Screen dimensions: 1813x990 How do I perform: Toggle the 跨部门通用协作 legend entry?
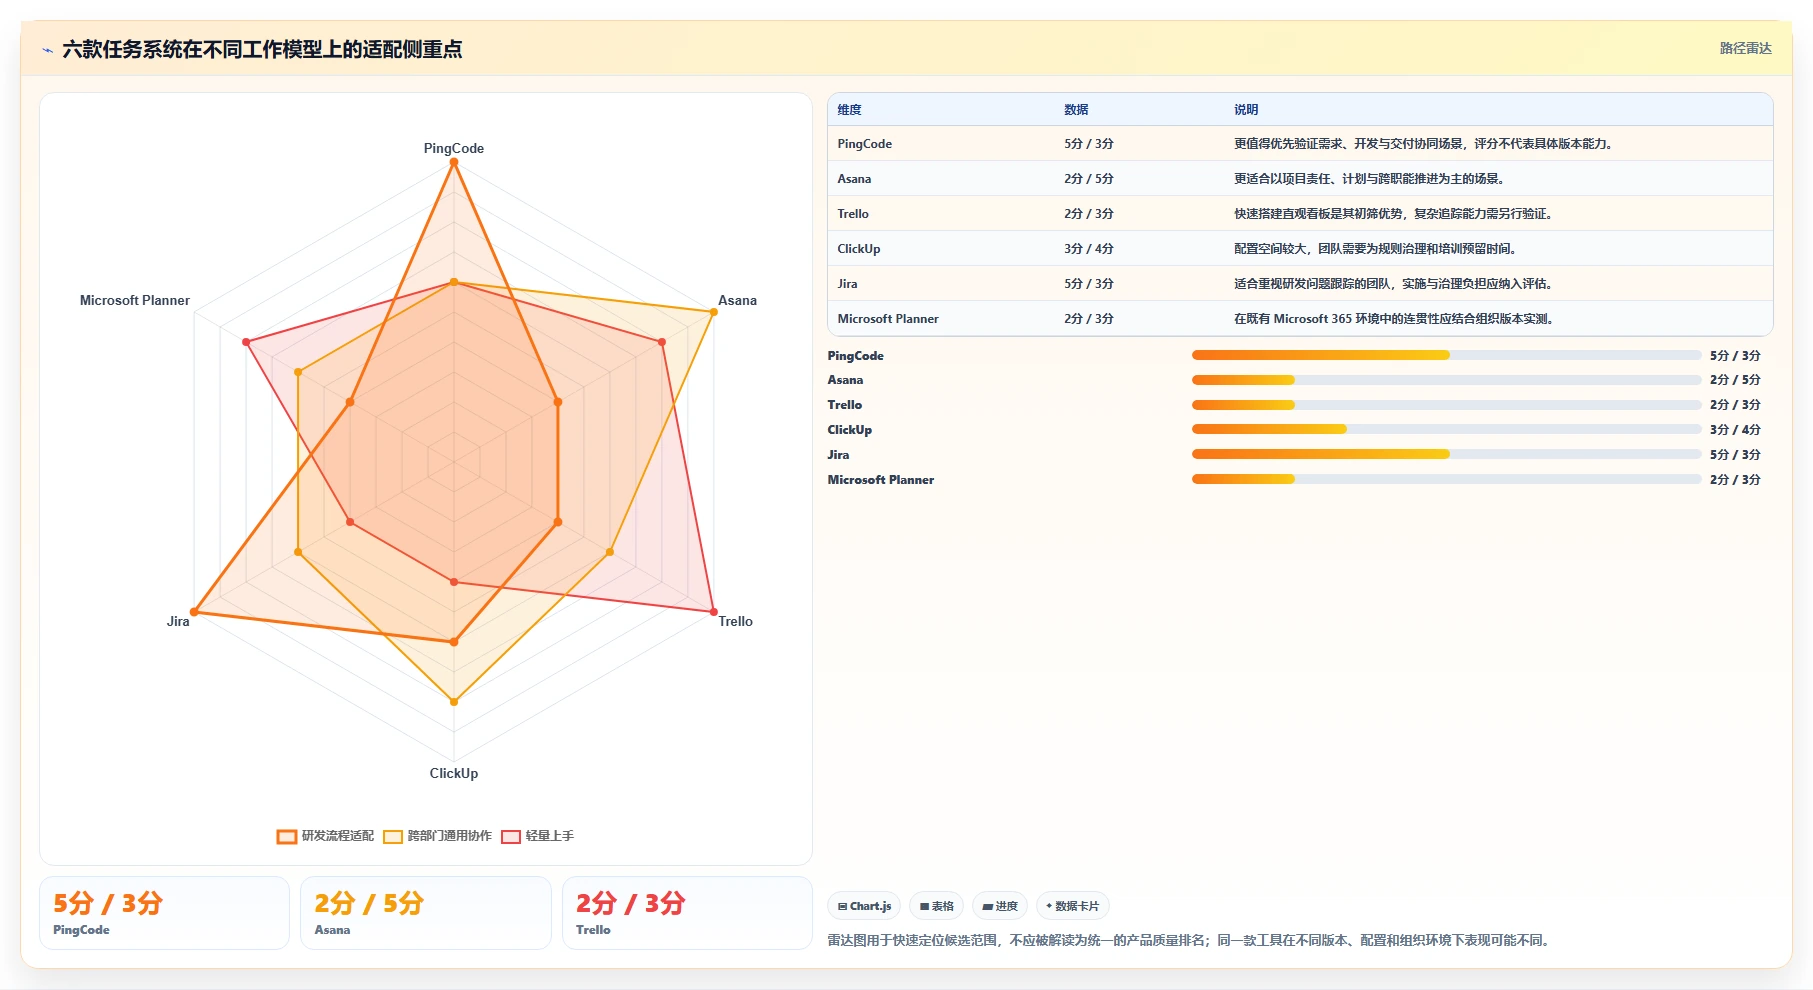438,836
